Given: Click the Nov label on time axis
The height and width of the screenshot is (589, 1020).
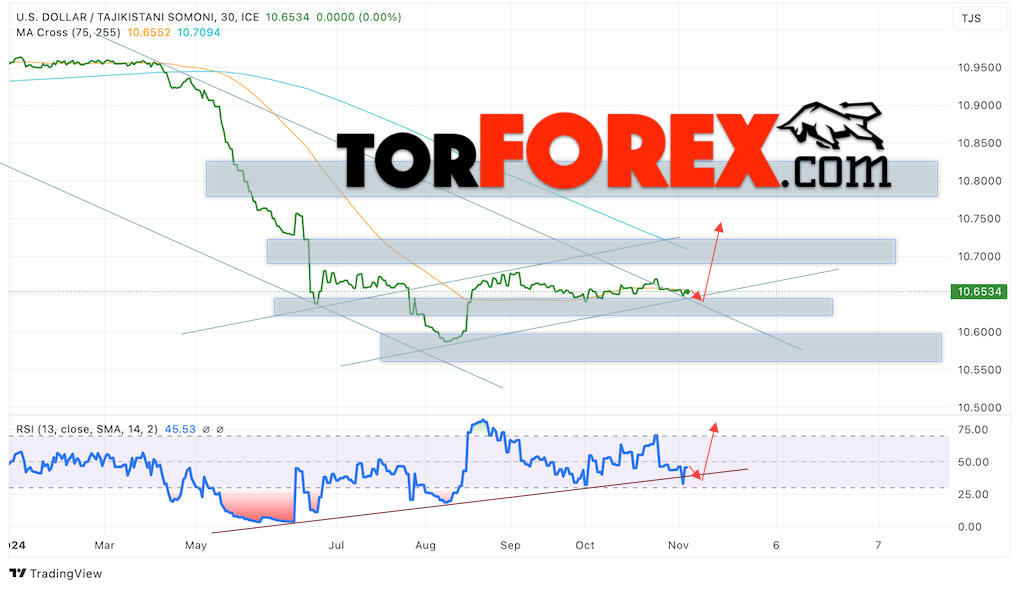Looking at the screenshot, I should pyautogui.click(x=678, y=545).
